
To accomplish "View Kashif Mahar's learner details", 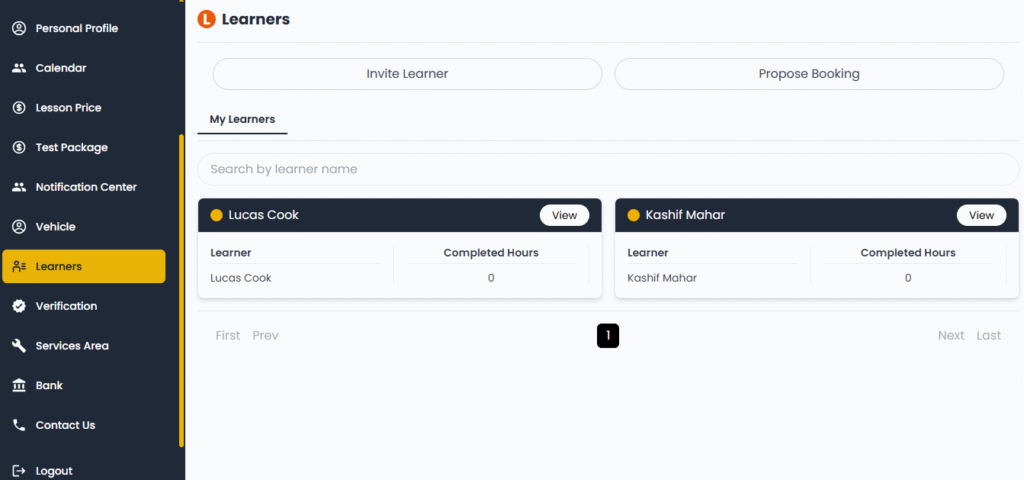I will 981,215.
